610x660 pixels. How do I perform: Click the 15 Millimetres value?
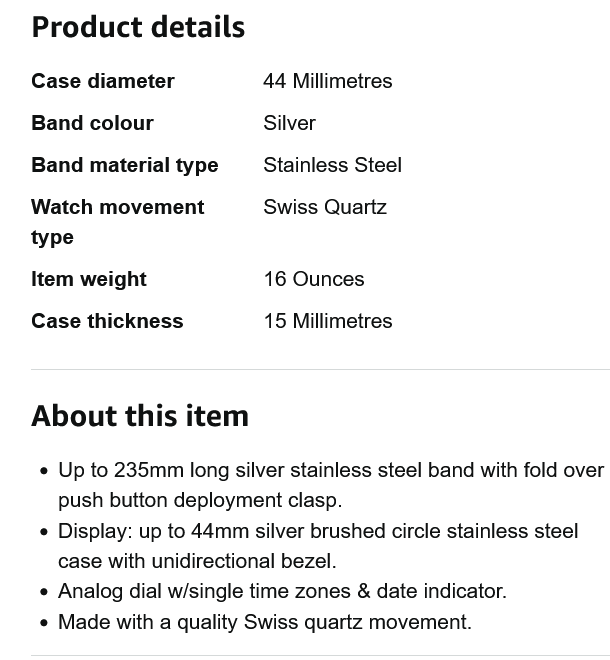(327, 321)
